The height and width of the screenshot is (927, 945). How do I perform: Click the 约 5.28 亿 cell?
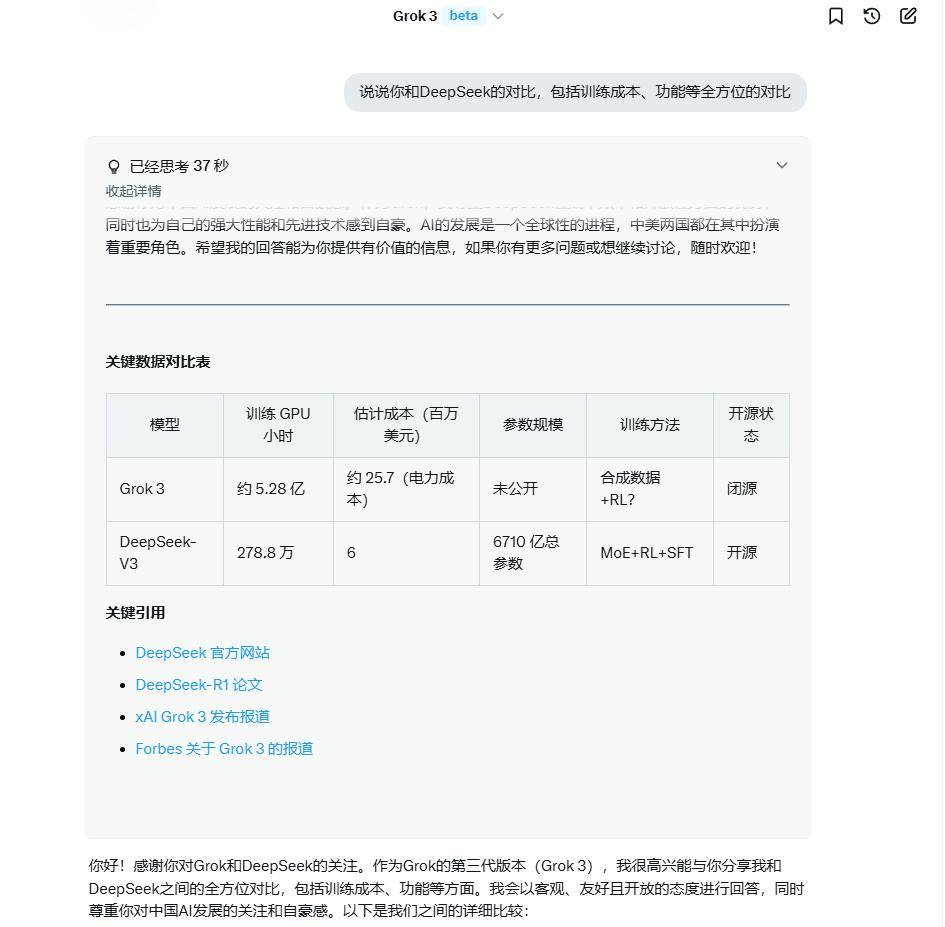click(278, 489)
